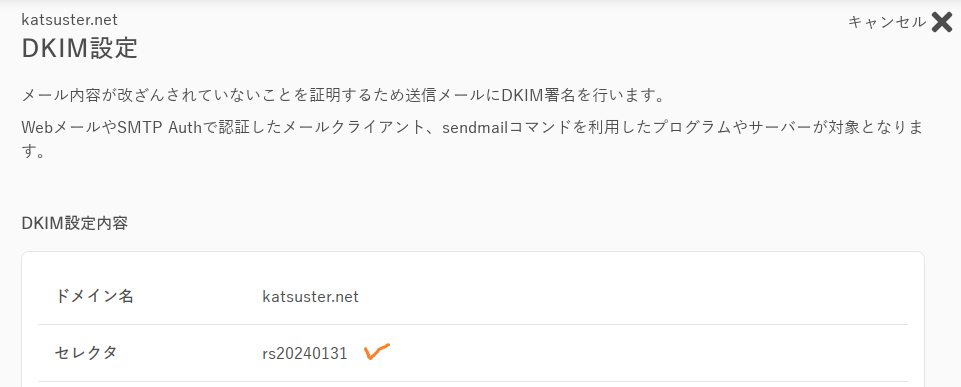The image size is (961, 387).
Task: Click the セレクタ row label
Action: click(x=86, y=353)
